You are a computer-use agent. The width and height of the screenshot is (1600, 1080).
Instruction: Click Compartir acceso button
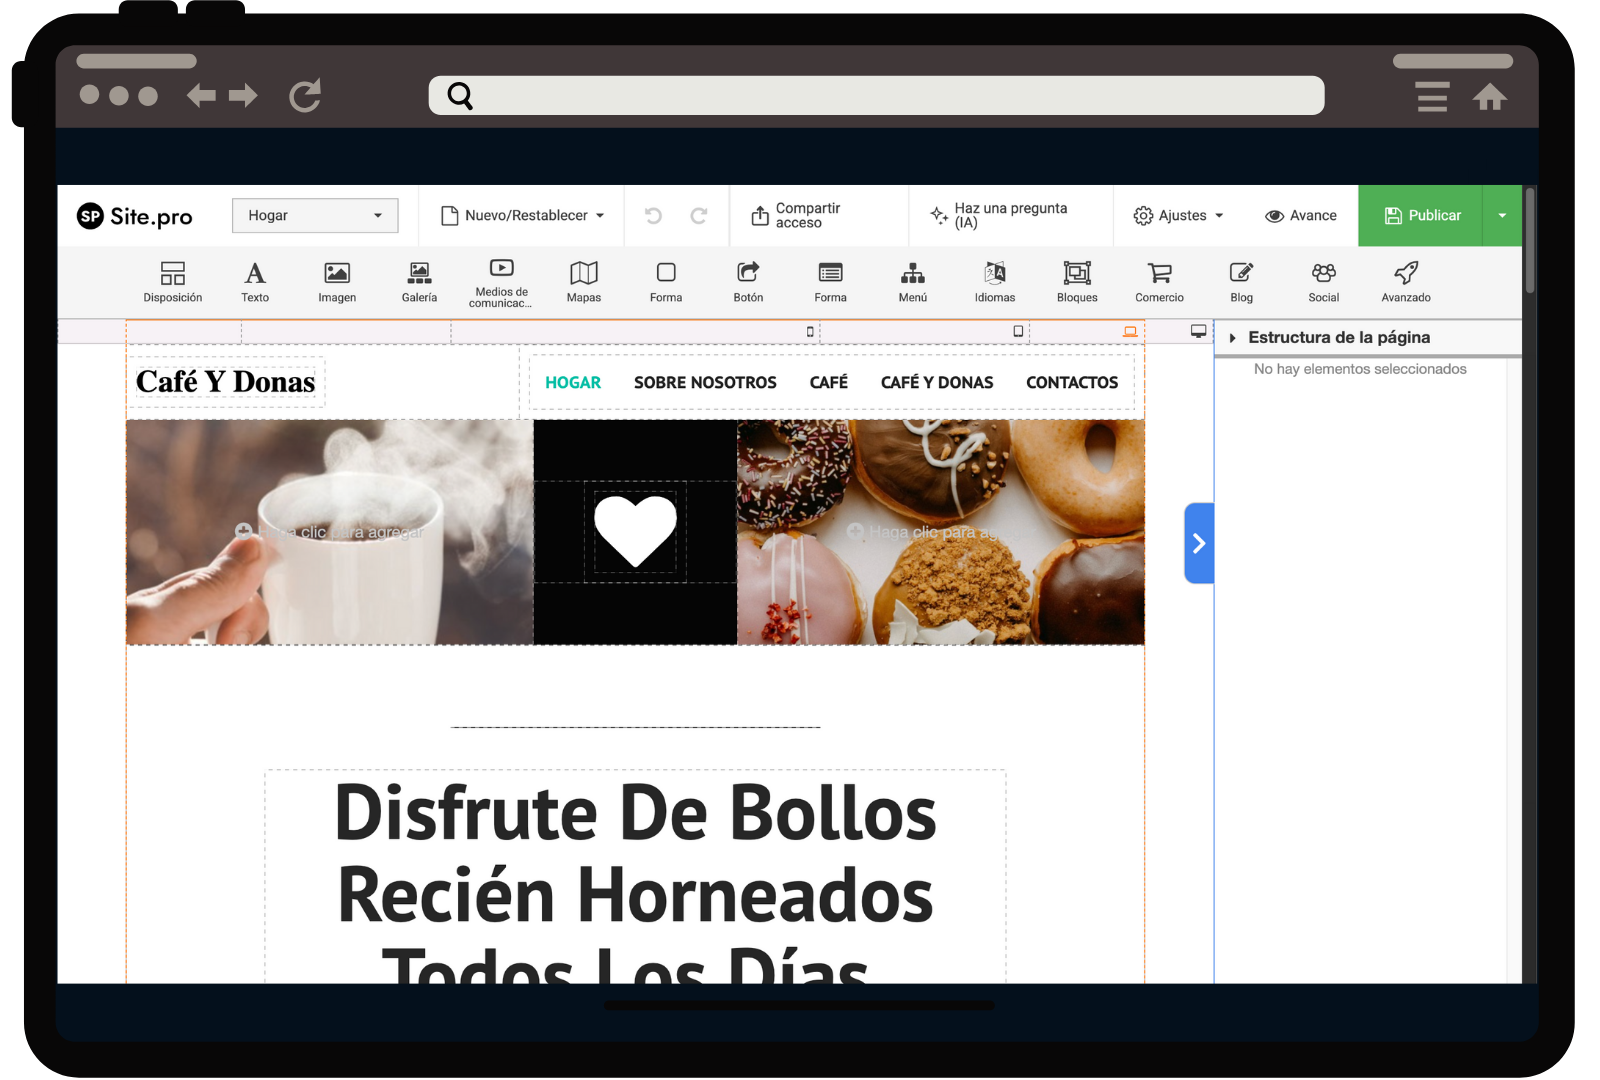(x=796, y=216)
